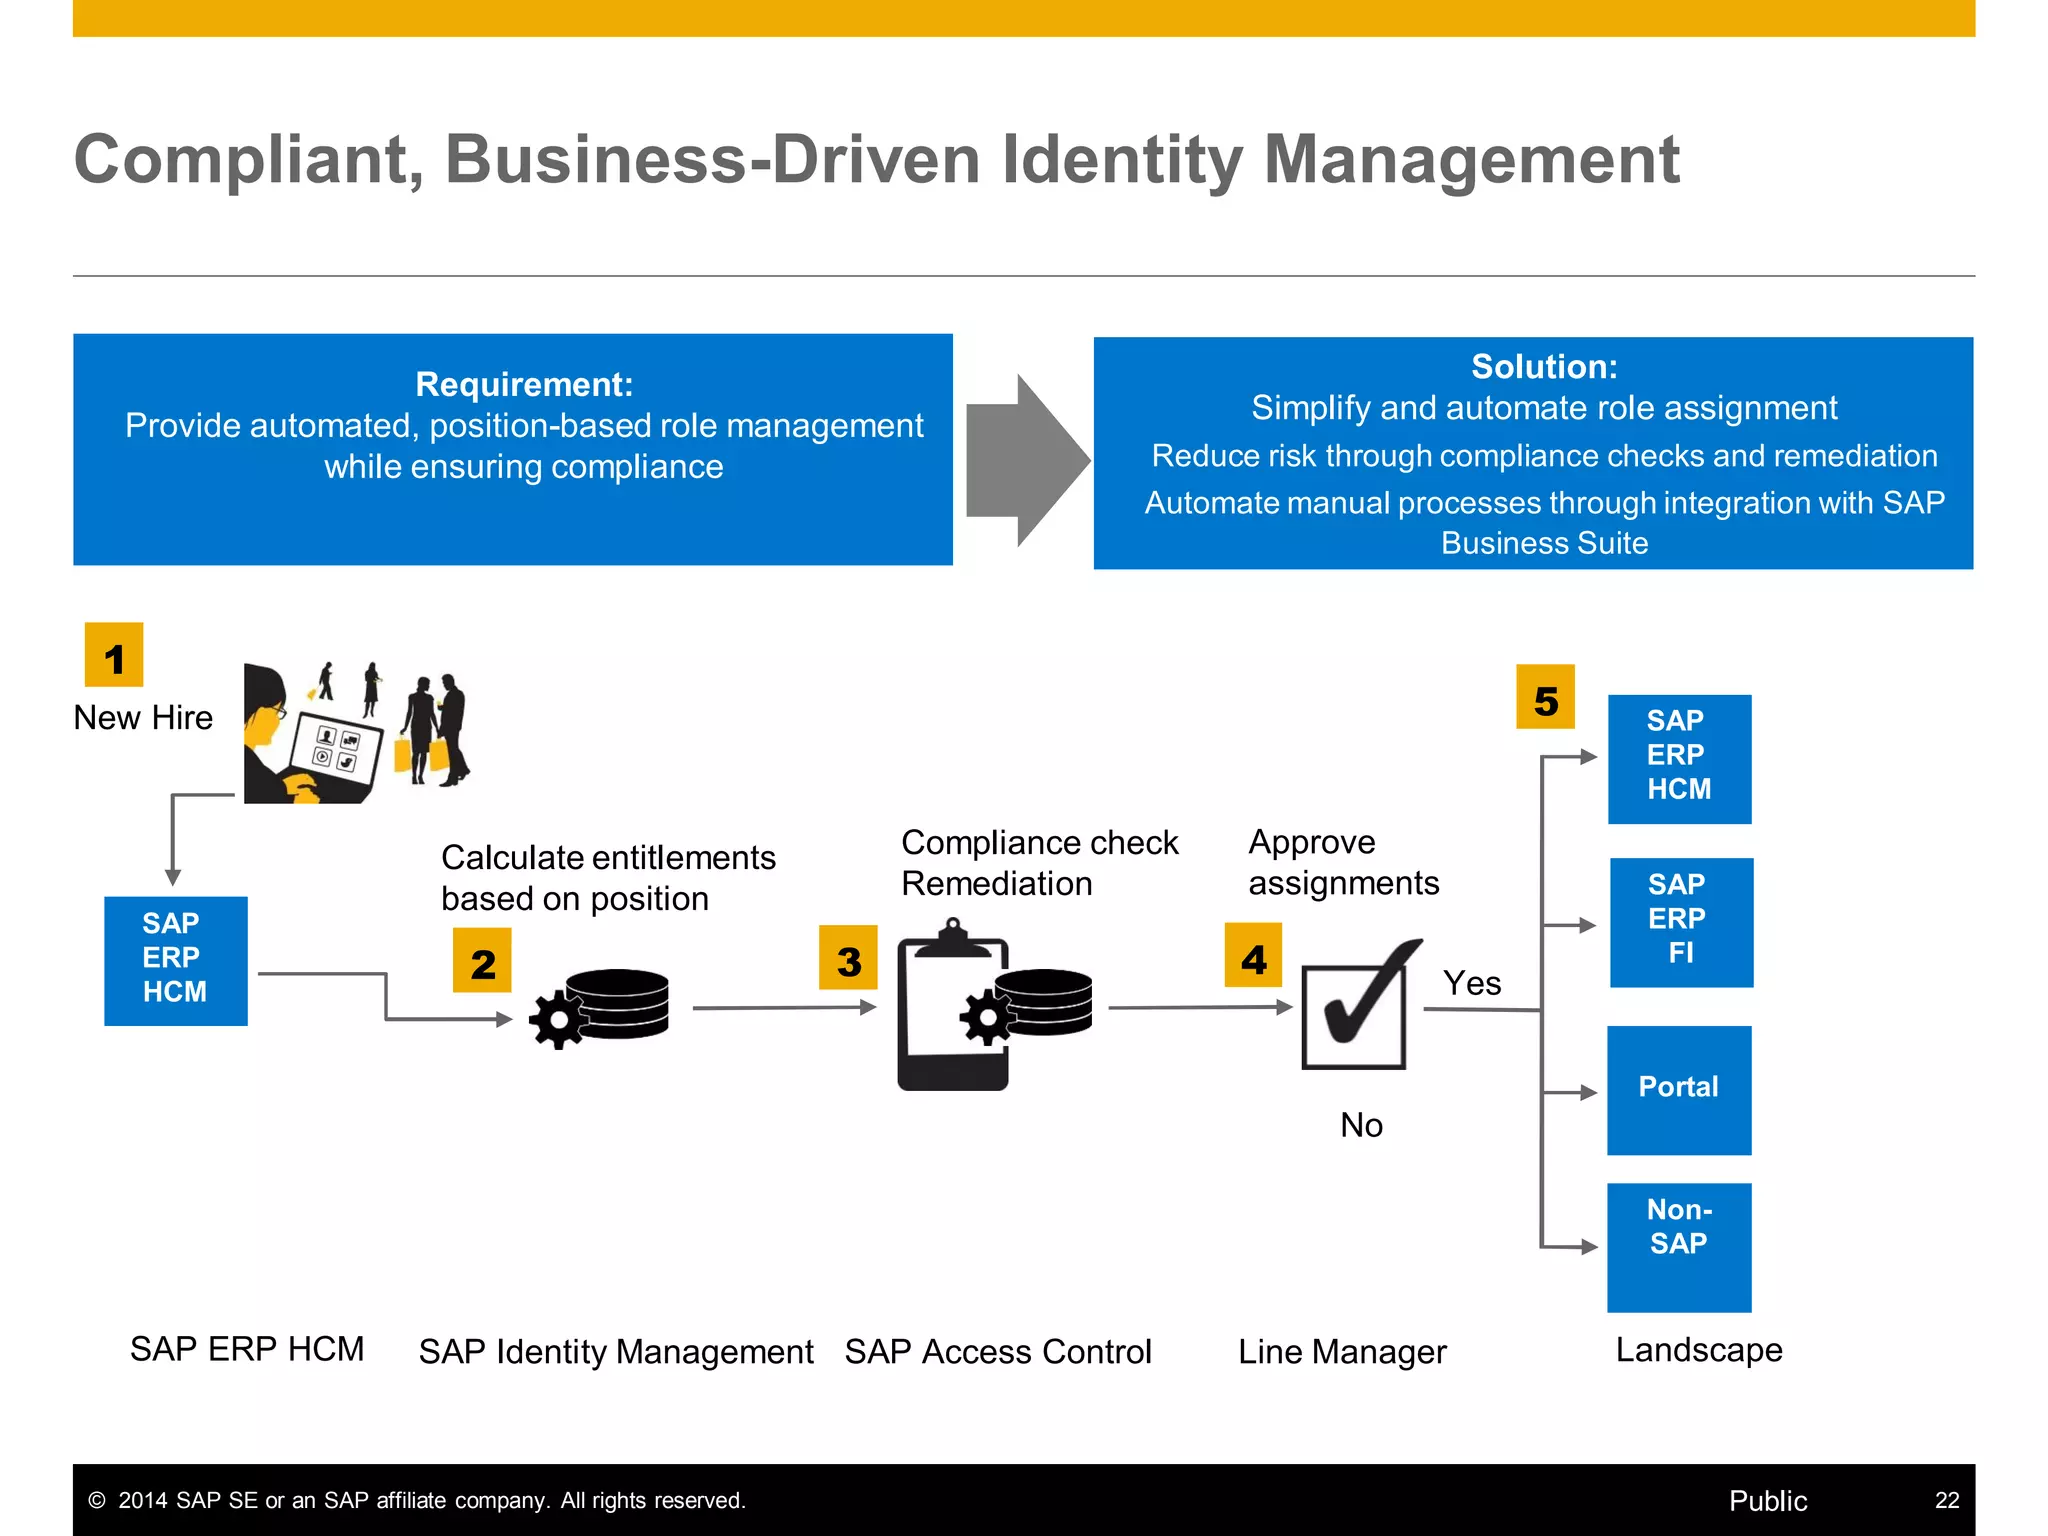
Task: Select the Non-SAP landscape box
Action: coord(1679,1247)
